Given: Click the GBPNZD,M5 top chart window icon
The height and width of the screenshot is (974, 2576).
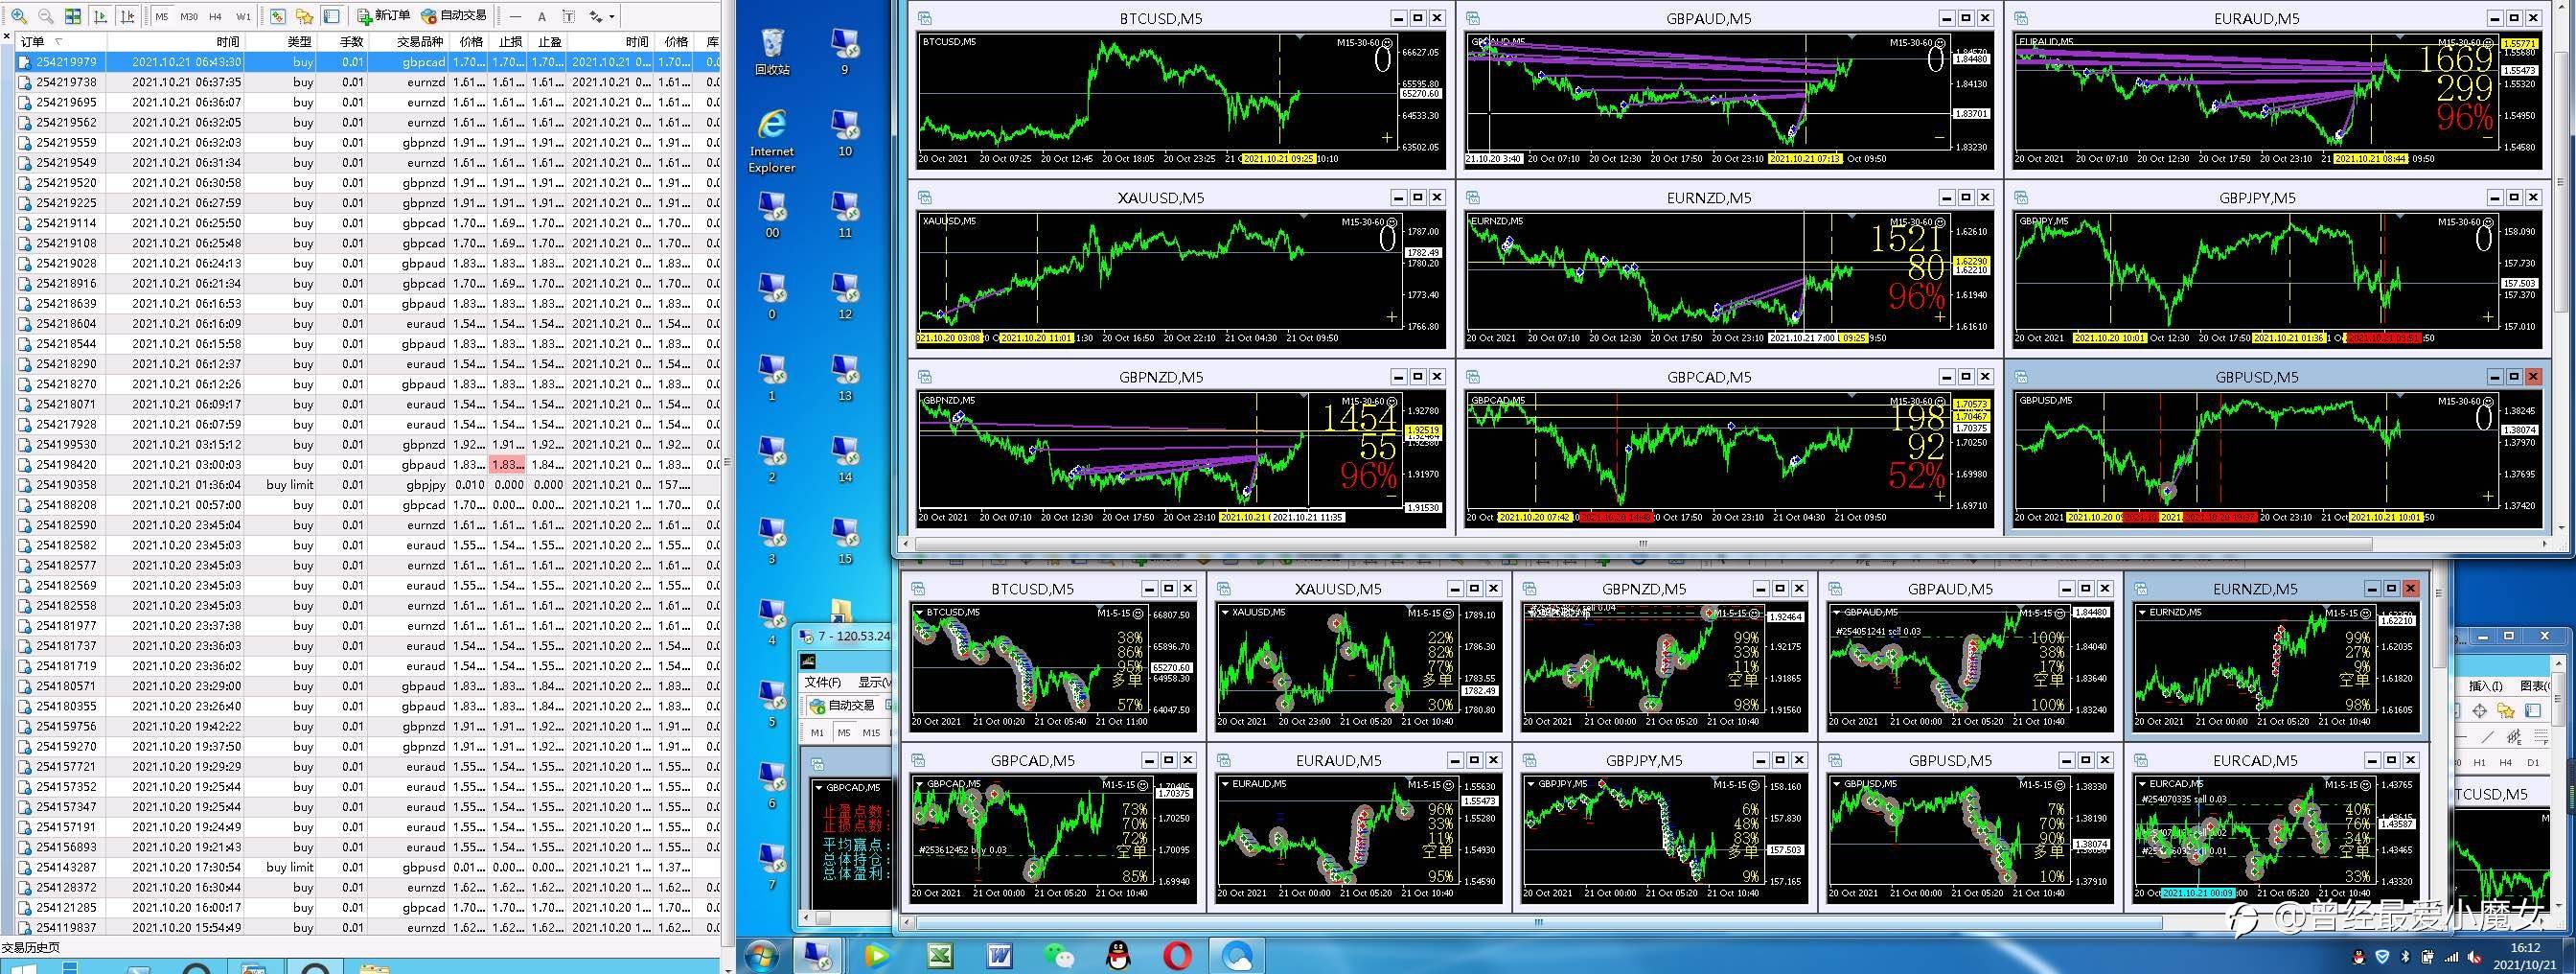Looking at the screenshot, I should (x=925, y=377).
